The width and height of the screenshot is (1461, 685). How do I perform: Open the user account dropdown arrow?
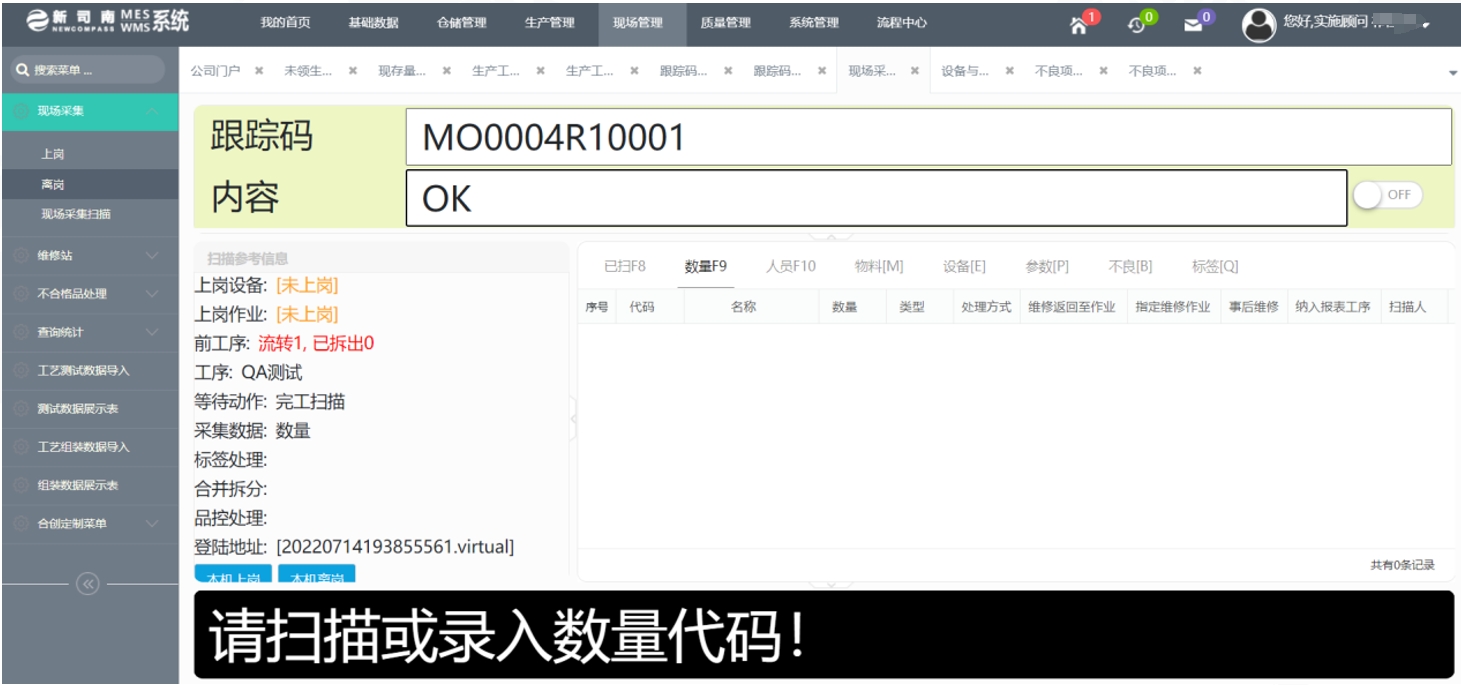tap(1425, 25)
